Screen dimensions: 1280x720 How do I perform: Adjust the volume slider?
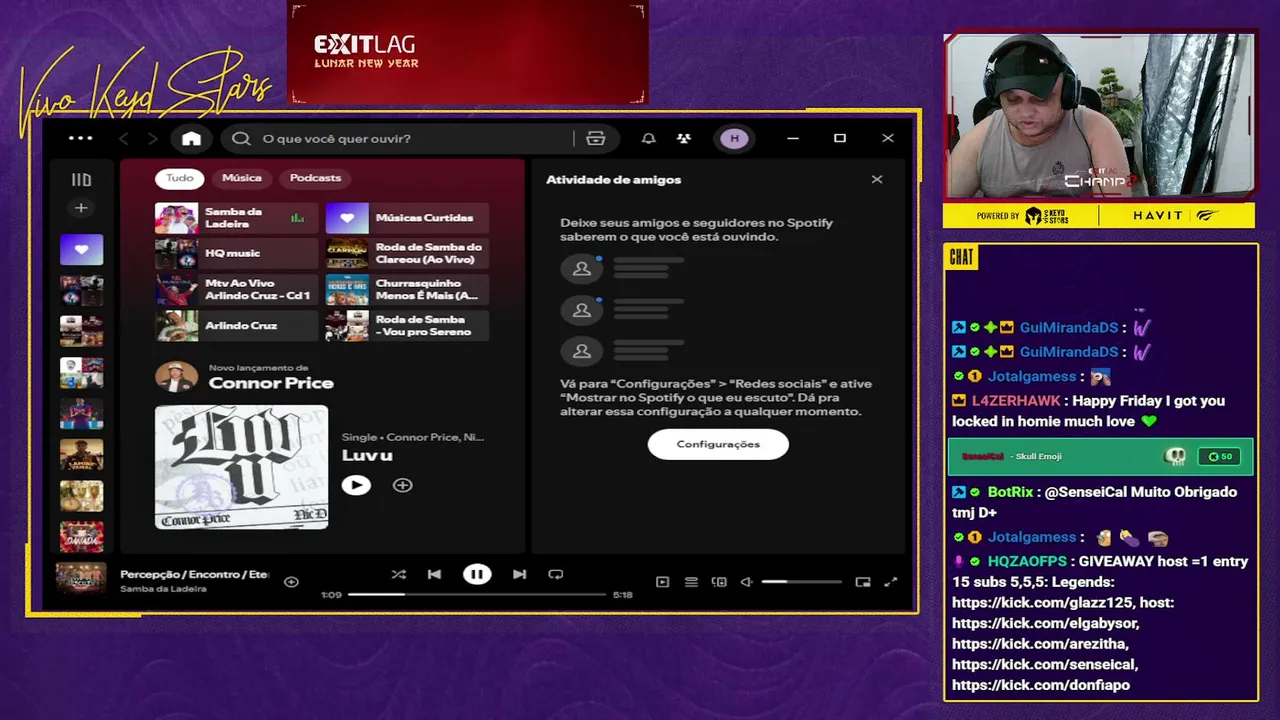[801, 581]
